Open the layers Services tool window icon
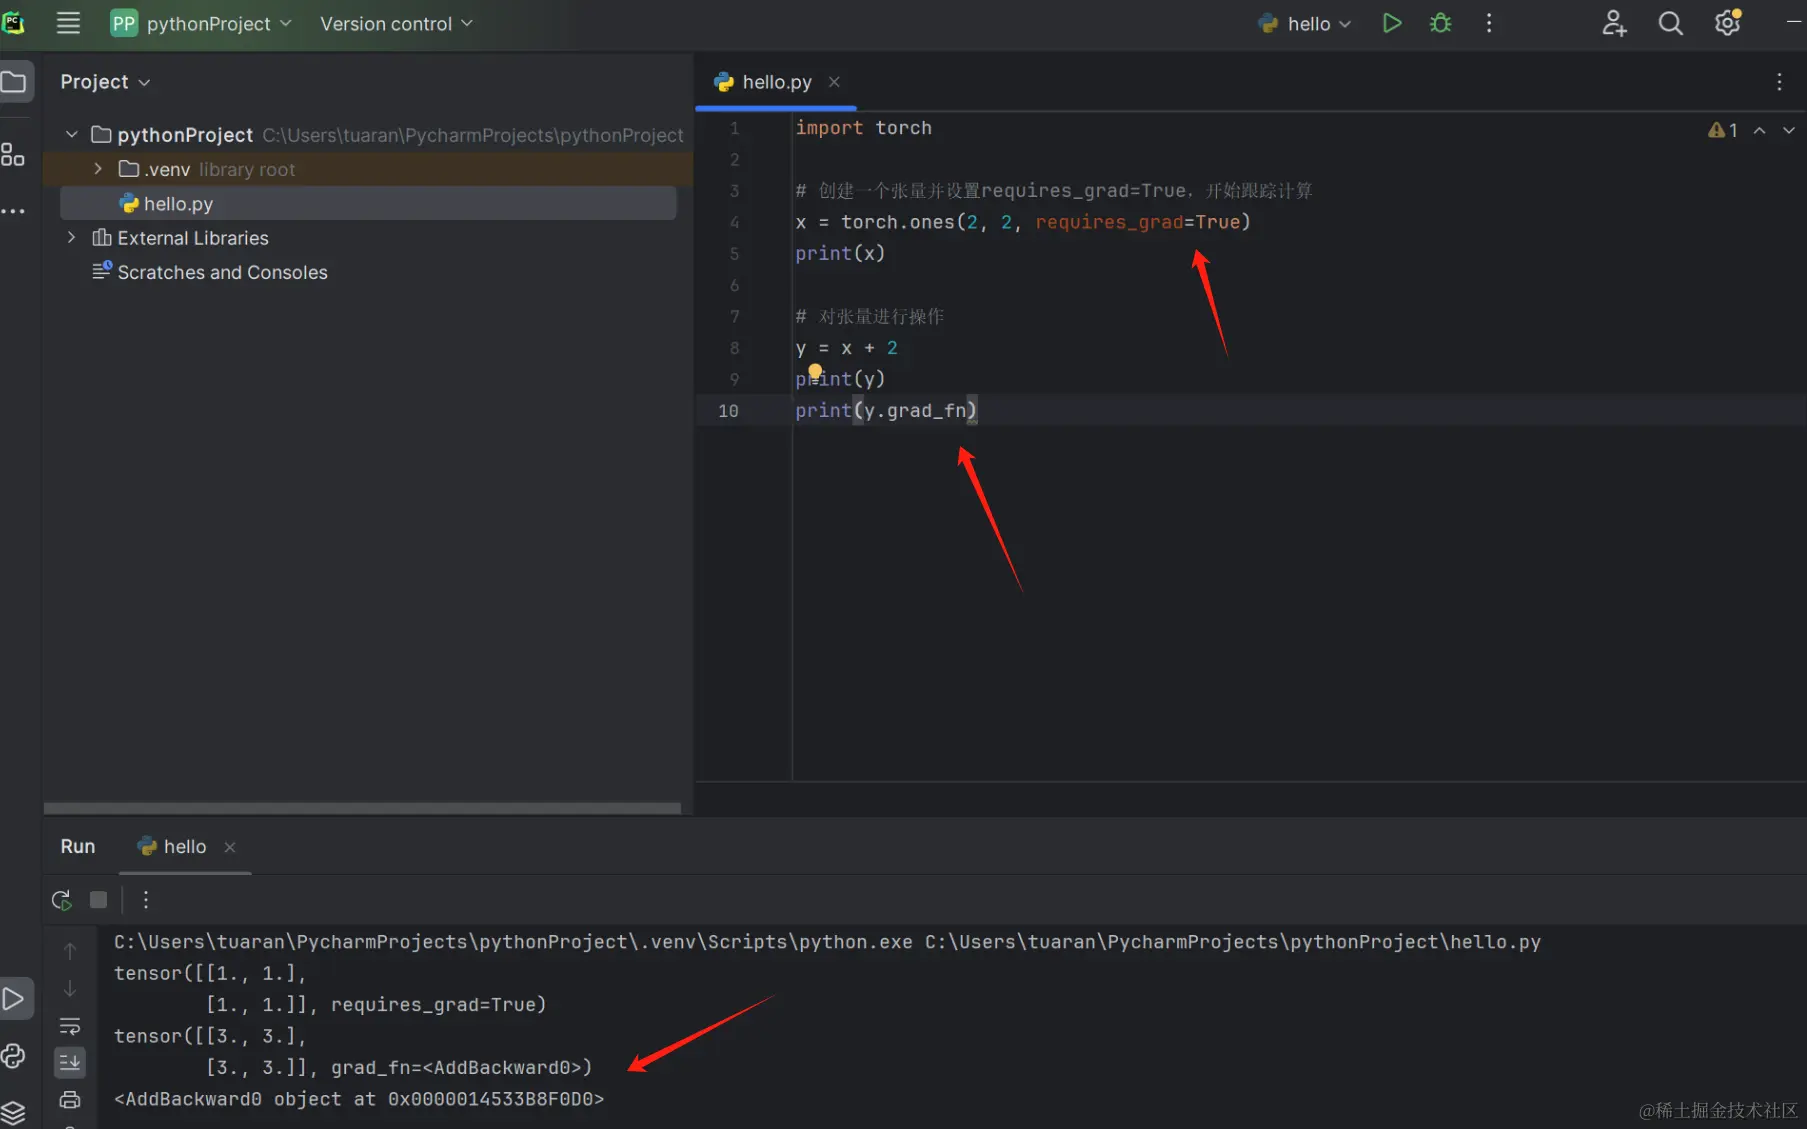The height and width of the screenshot is (1129, 1807). click(x=13, y=1112)
